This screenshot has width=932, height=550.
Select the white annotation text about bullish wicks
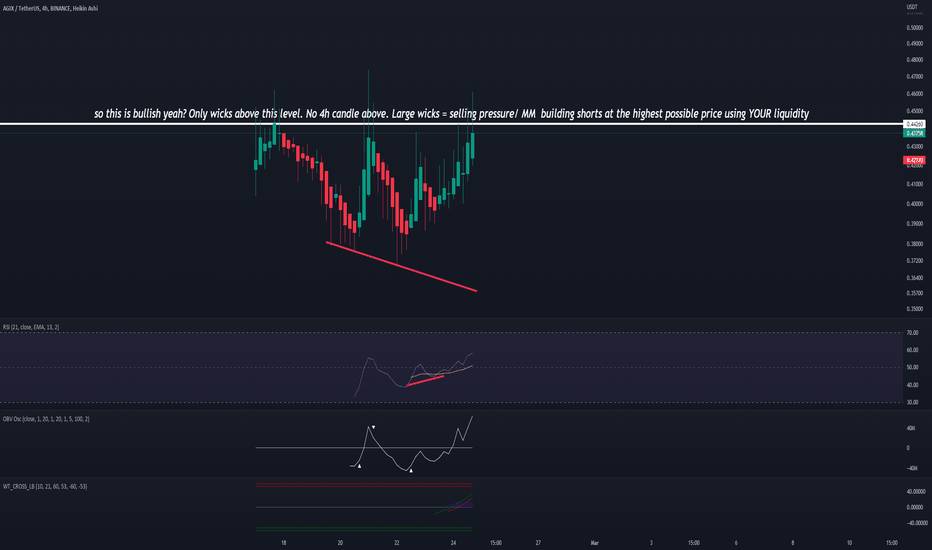coord(451,113)
